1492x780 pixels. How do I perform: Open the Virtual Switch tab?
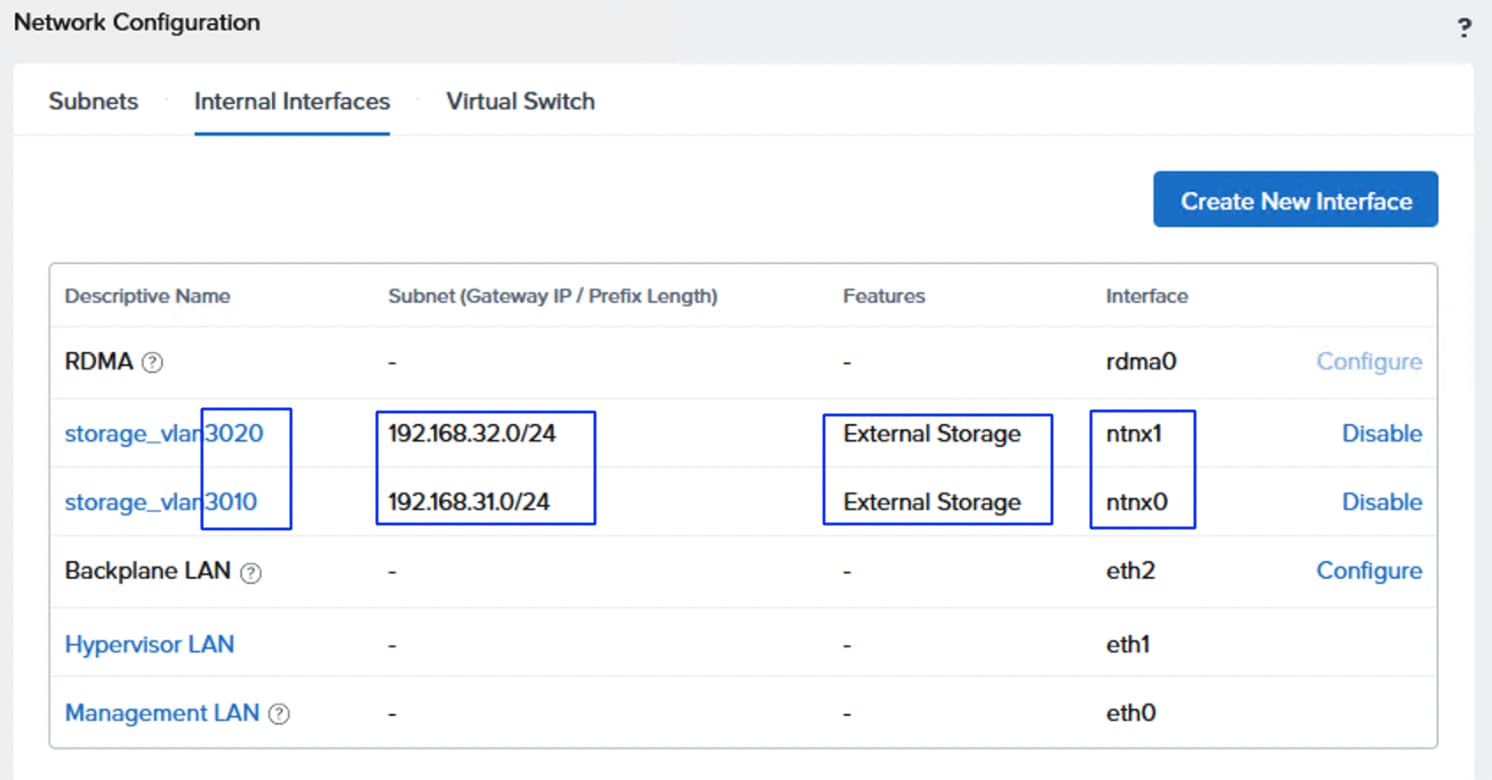[520, 101]
